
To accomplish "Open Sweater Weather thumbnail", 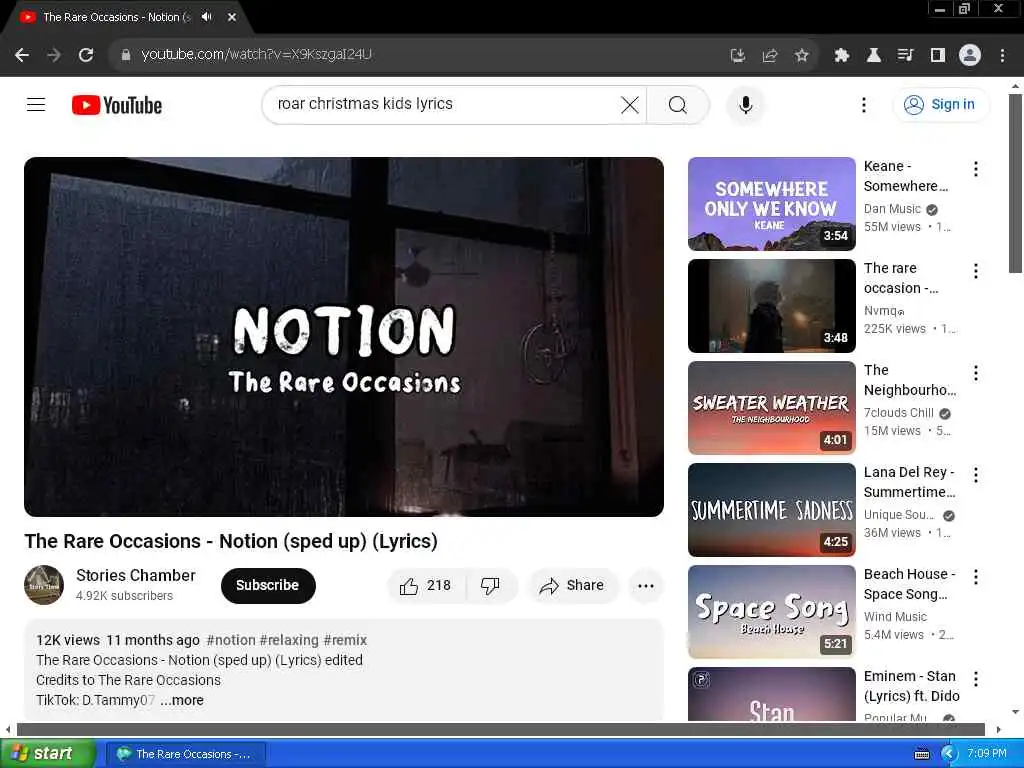I will coord(771,408).
